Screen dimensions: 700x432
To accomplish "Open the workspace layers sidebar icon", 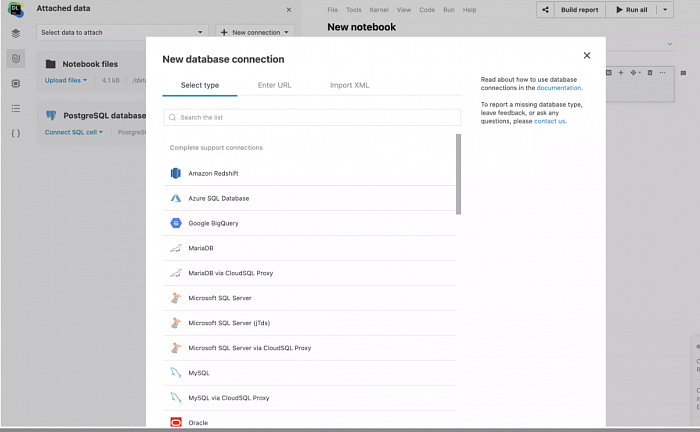I will click(16, 33).
